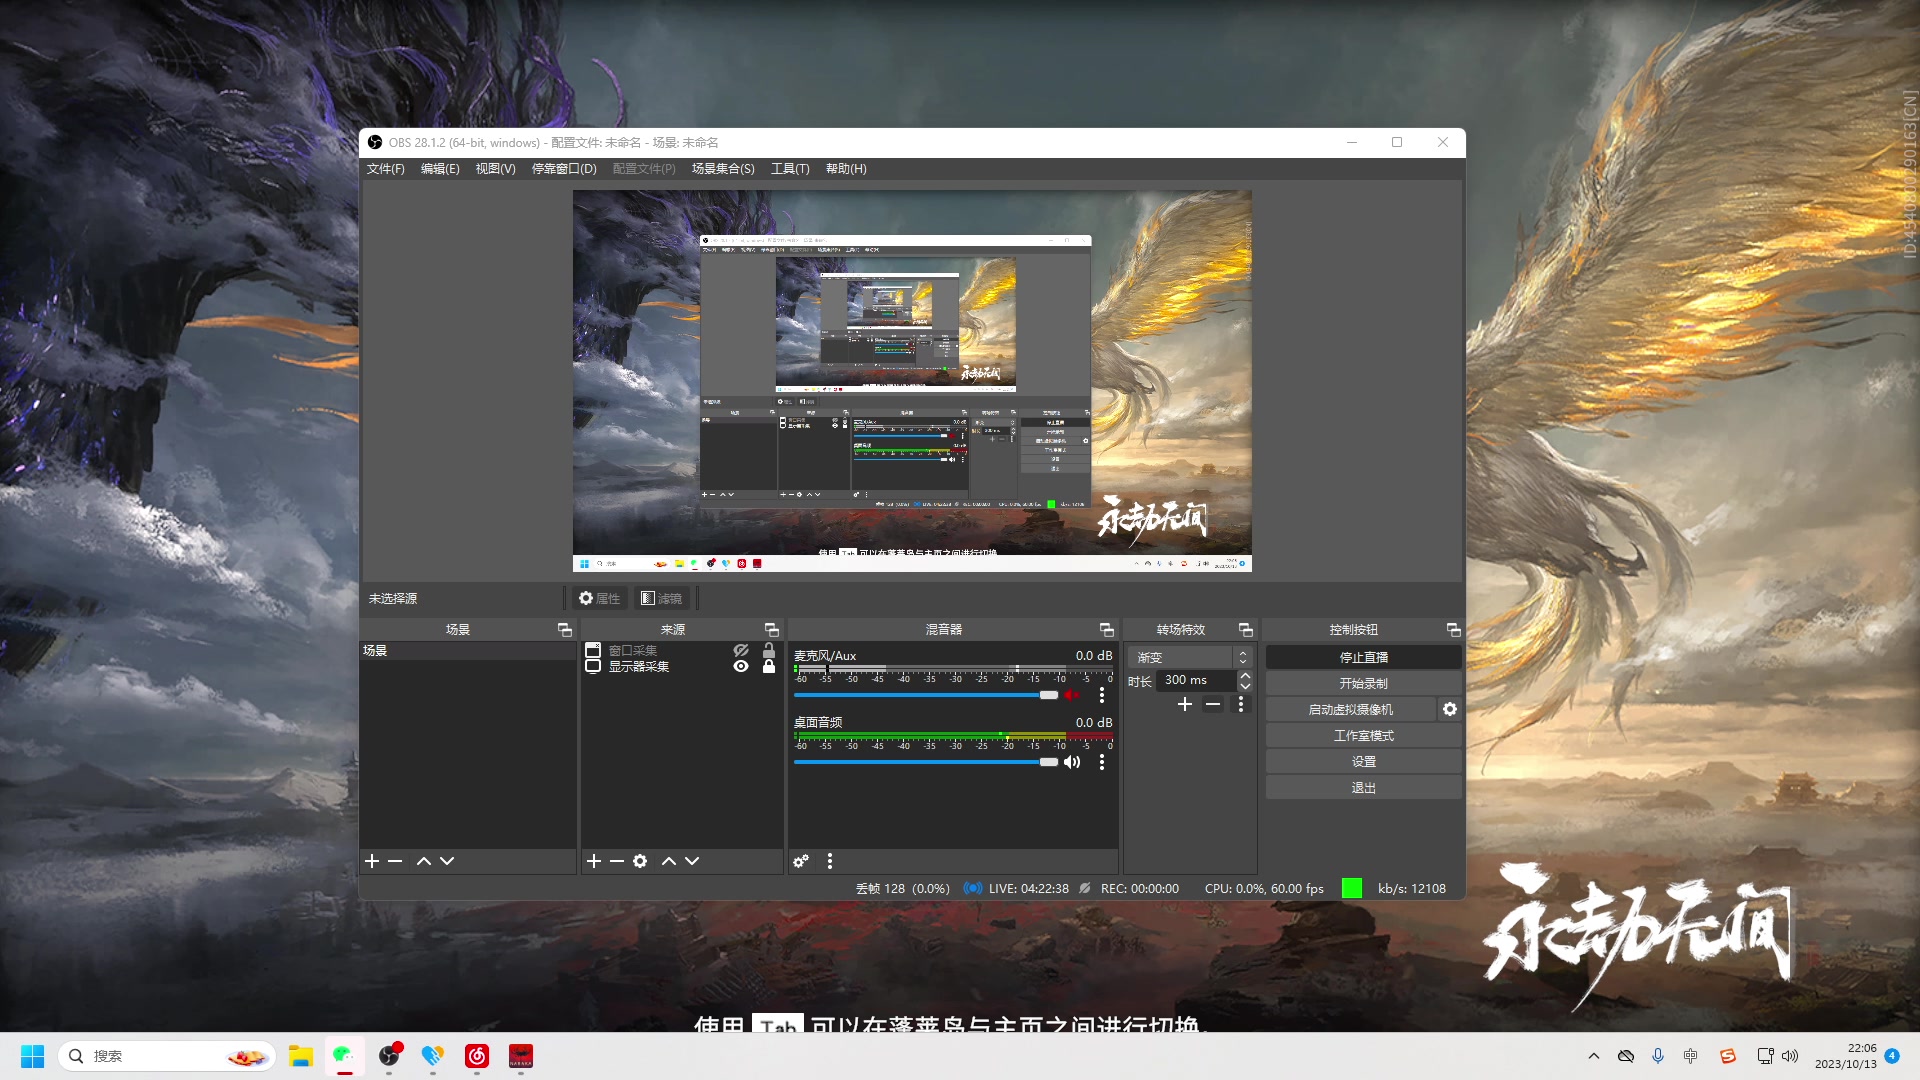1920x1080 pixels.
Task: Open the Windows Start menu
Action: point(32,1056)
